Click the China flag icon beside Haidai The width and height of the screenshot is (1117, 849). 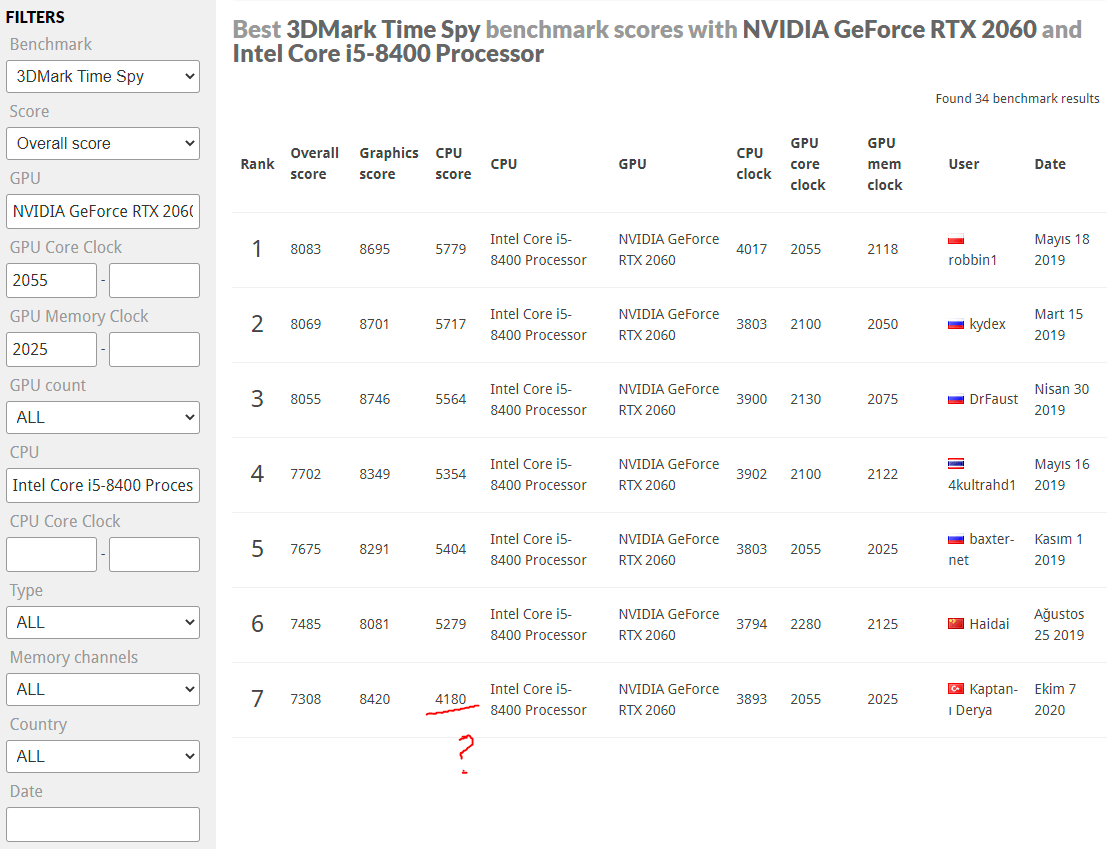(x=956, y=625)
